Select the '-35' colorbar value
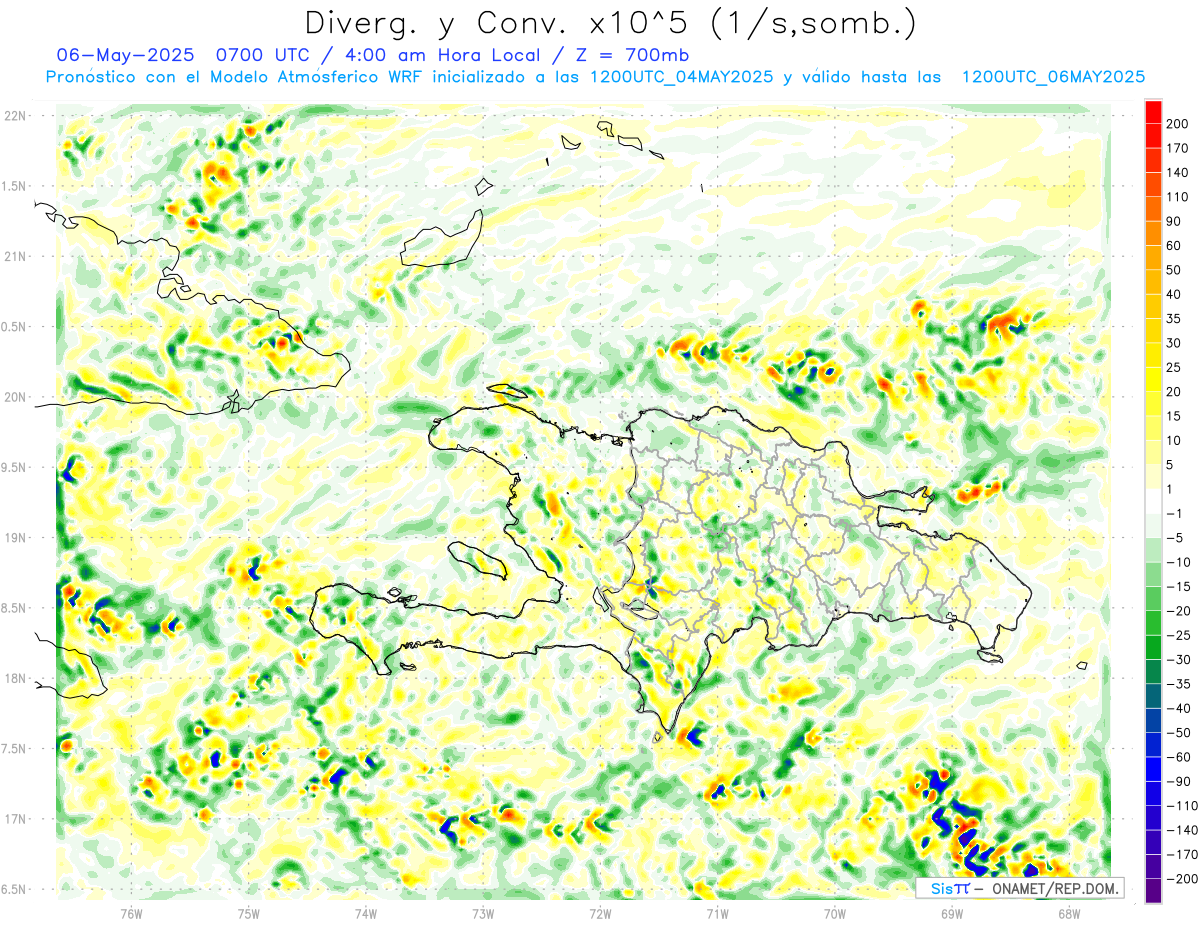The height and width of the screenshot is (927, 1200). 1178,684
